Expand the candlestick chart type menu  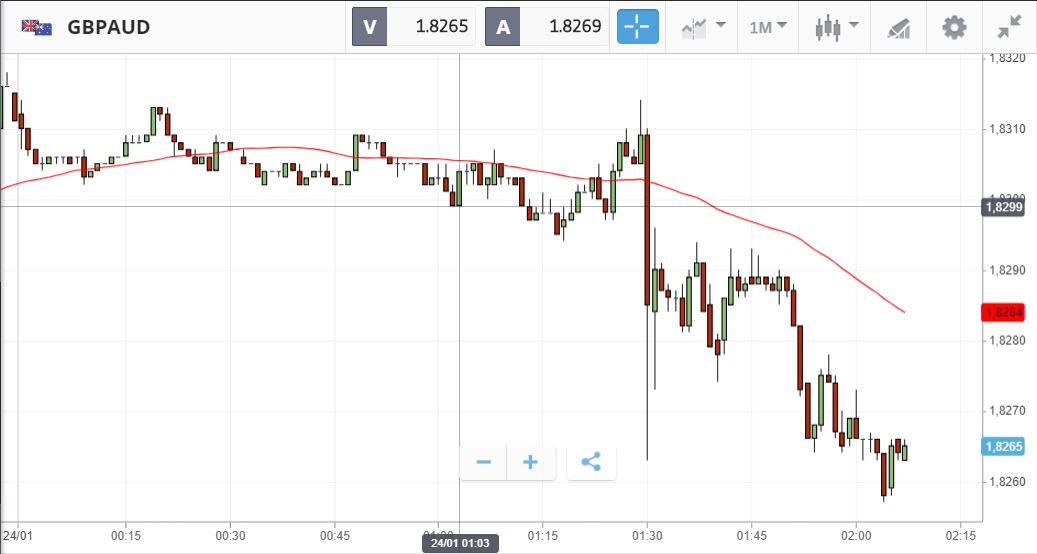[x=837, y=27]
